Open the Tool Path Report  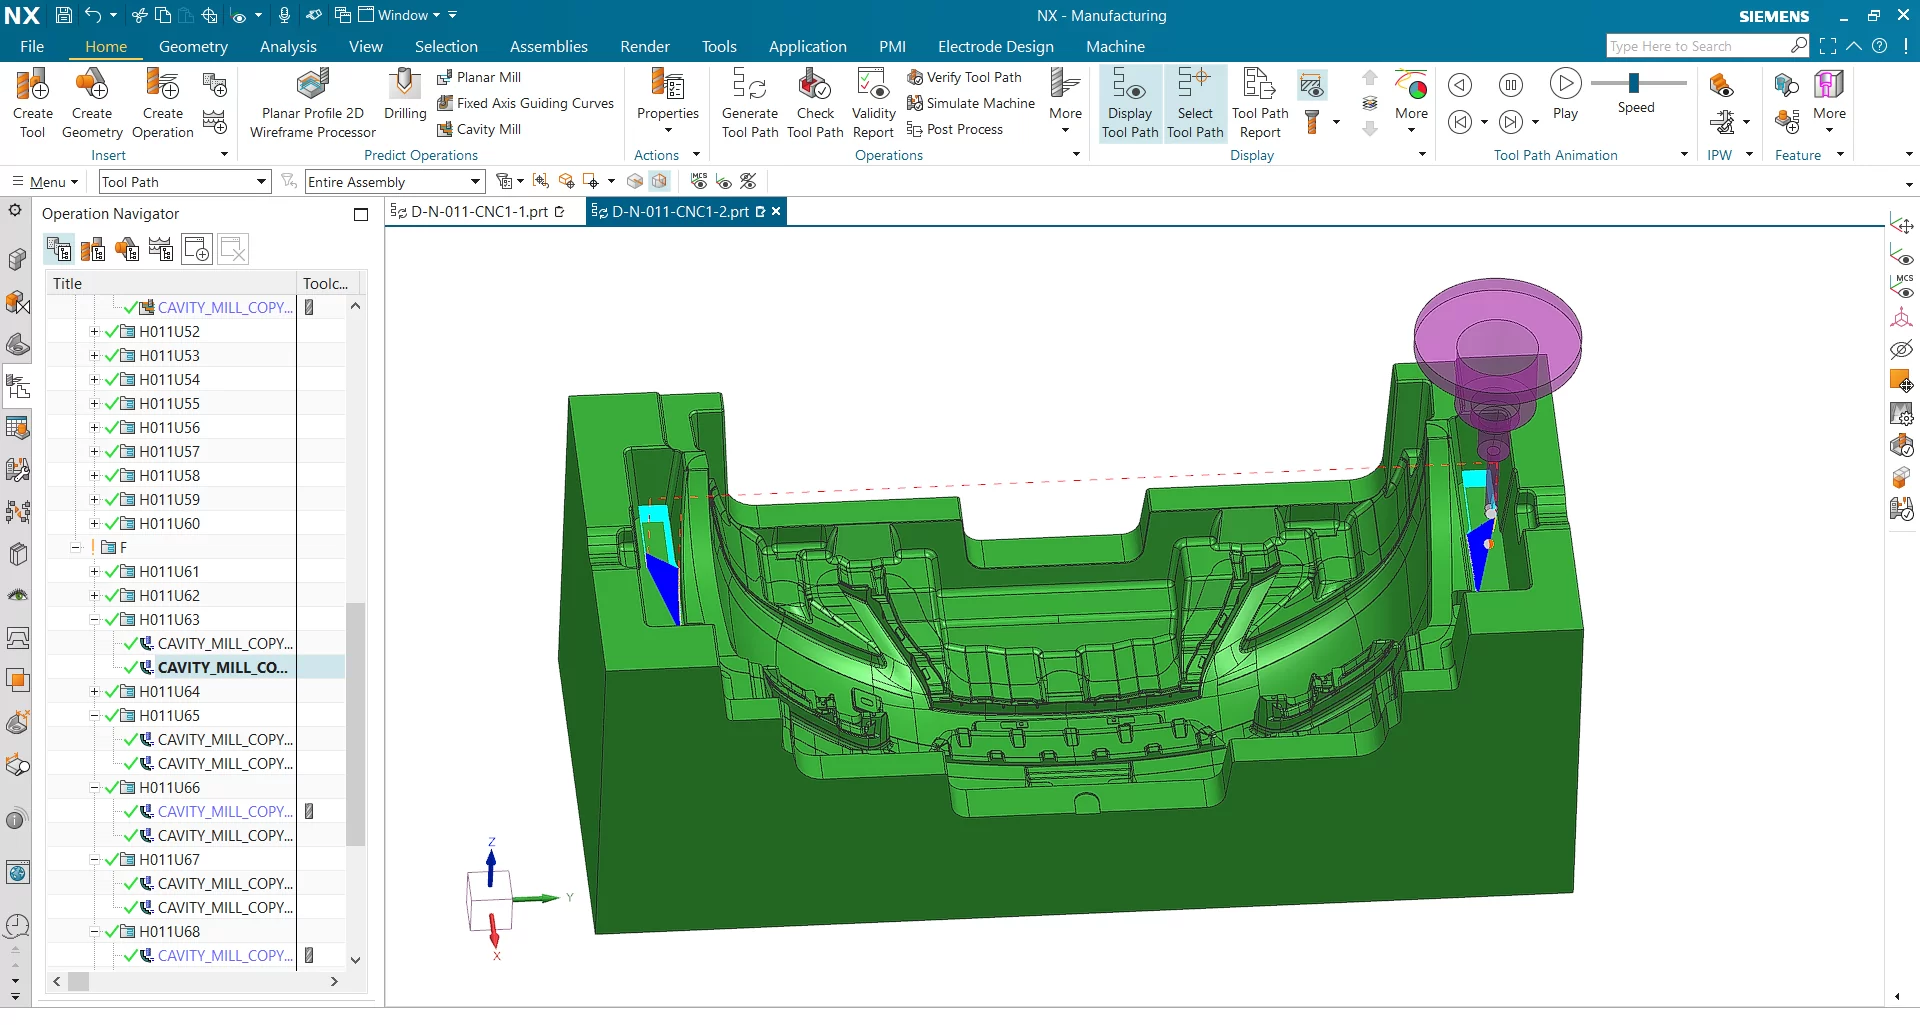tap(1260, 103)
